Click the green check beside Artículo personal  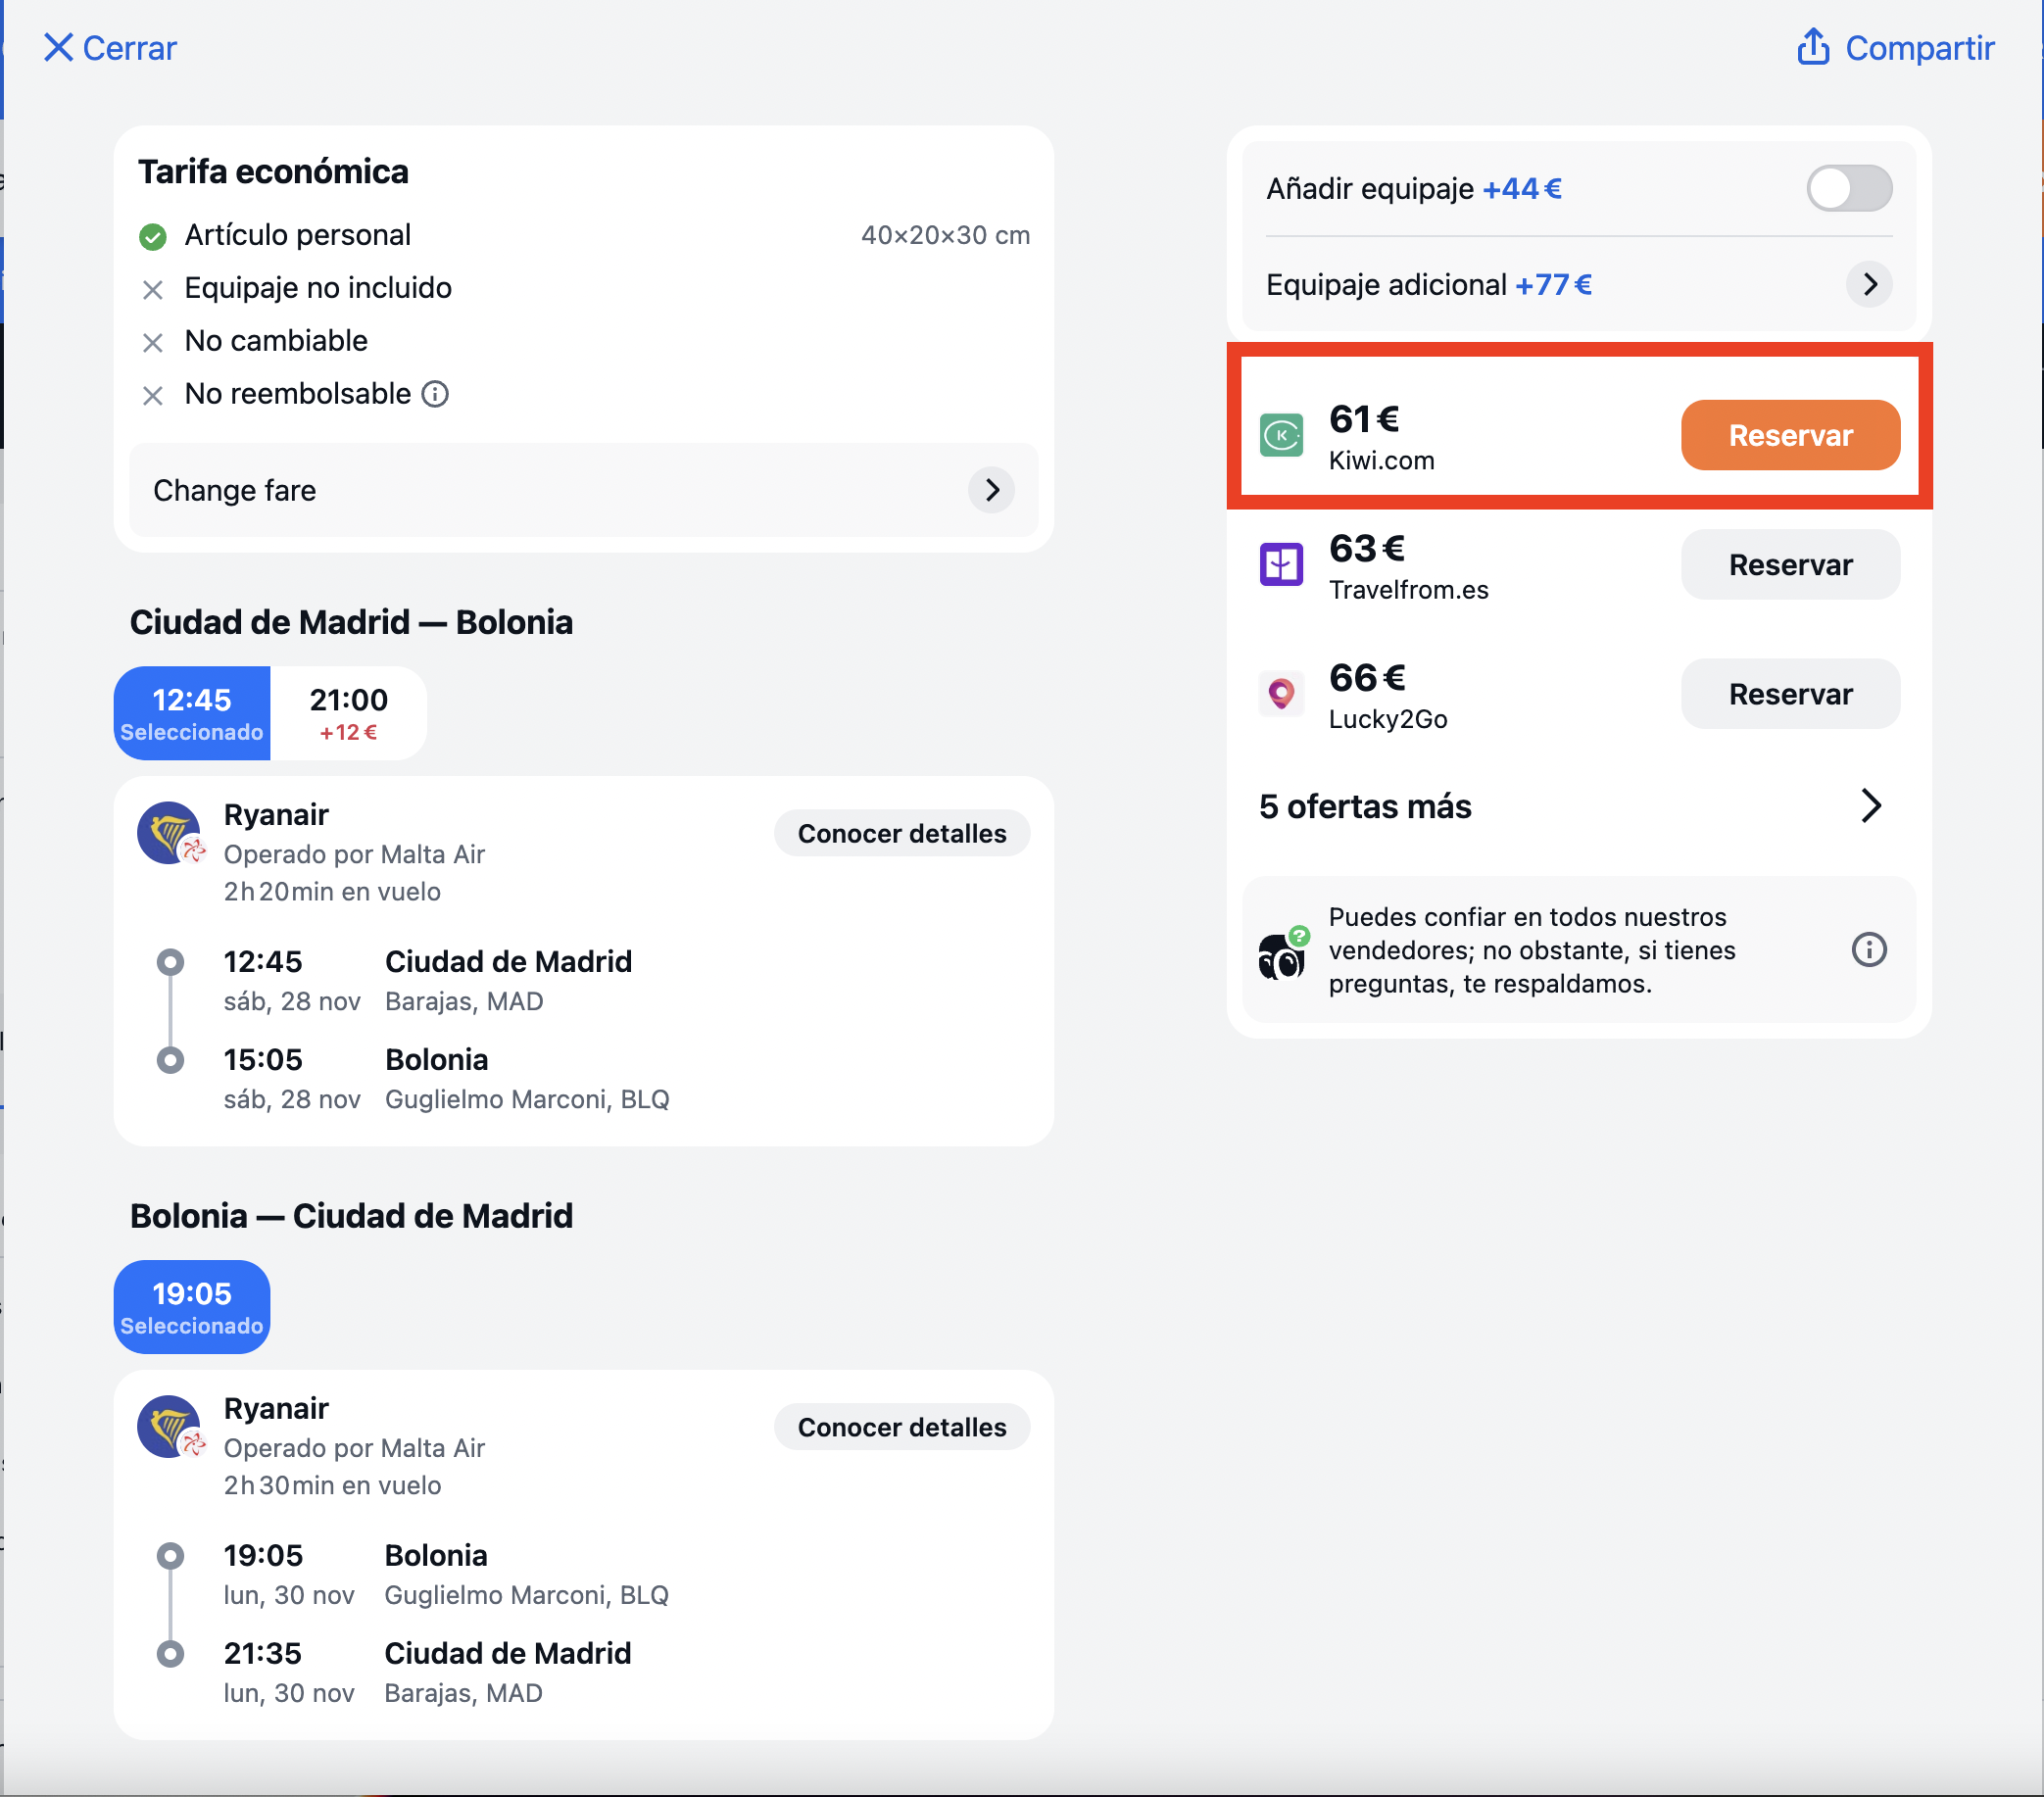click(153, 236)
